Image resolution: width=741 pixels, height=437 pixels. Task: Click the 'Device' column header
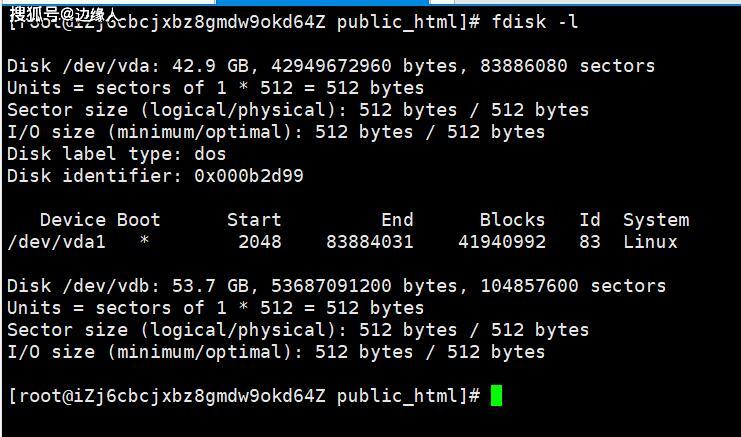[73, 220]
